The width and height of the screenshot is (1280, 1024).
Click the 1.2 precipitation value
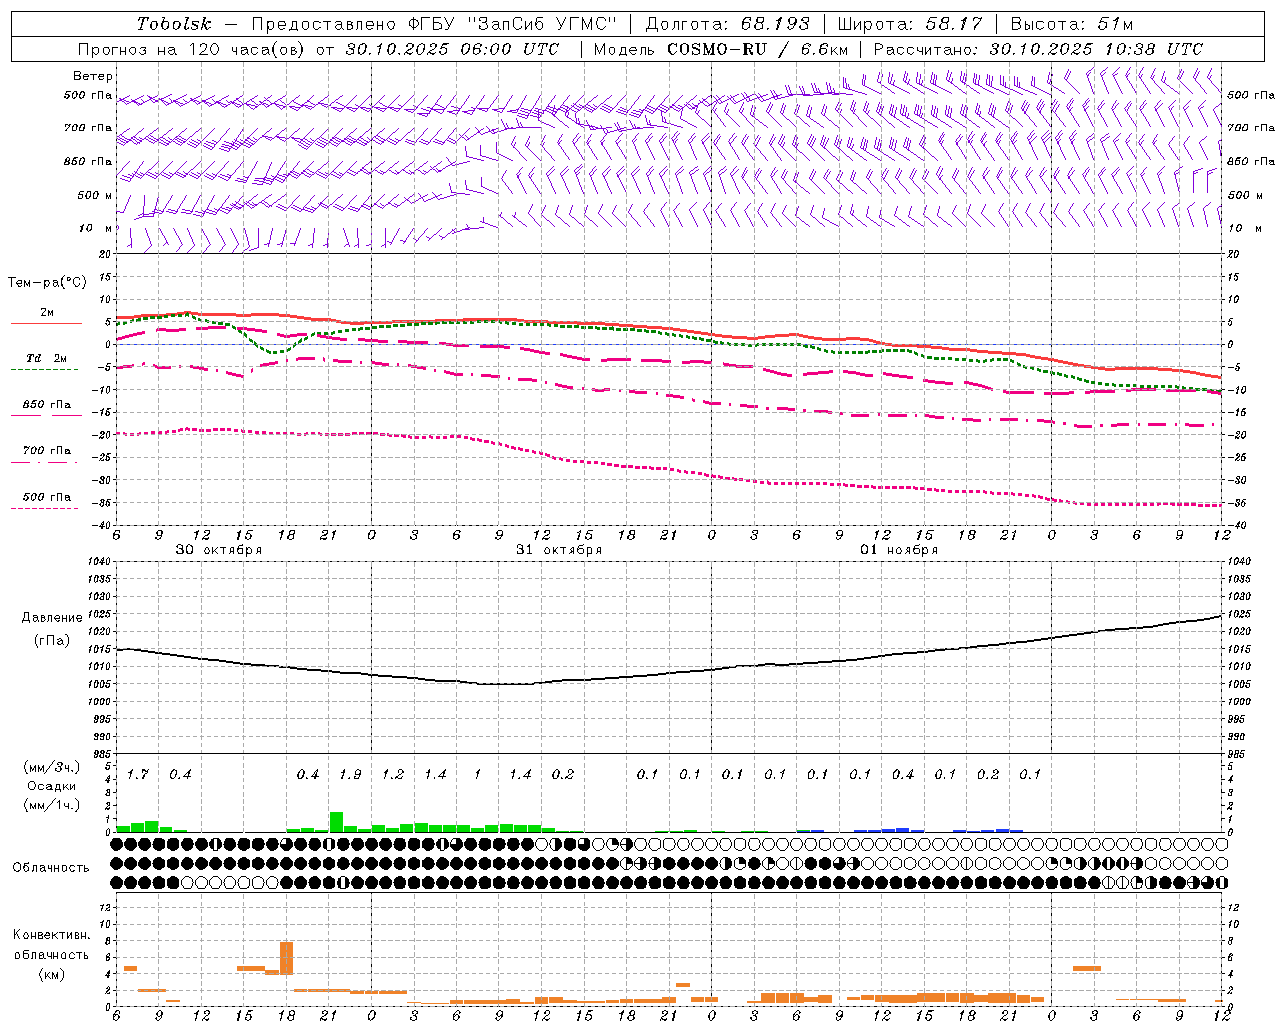(393, 775)
